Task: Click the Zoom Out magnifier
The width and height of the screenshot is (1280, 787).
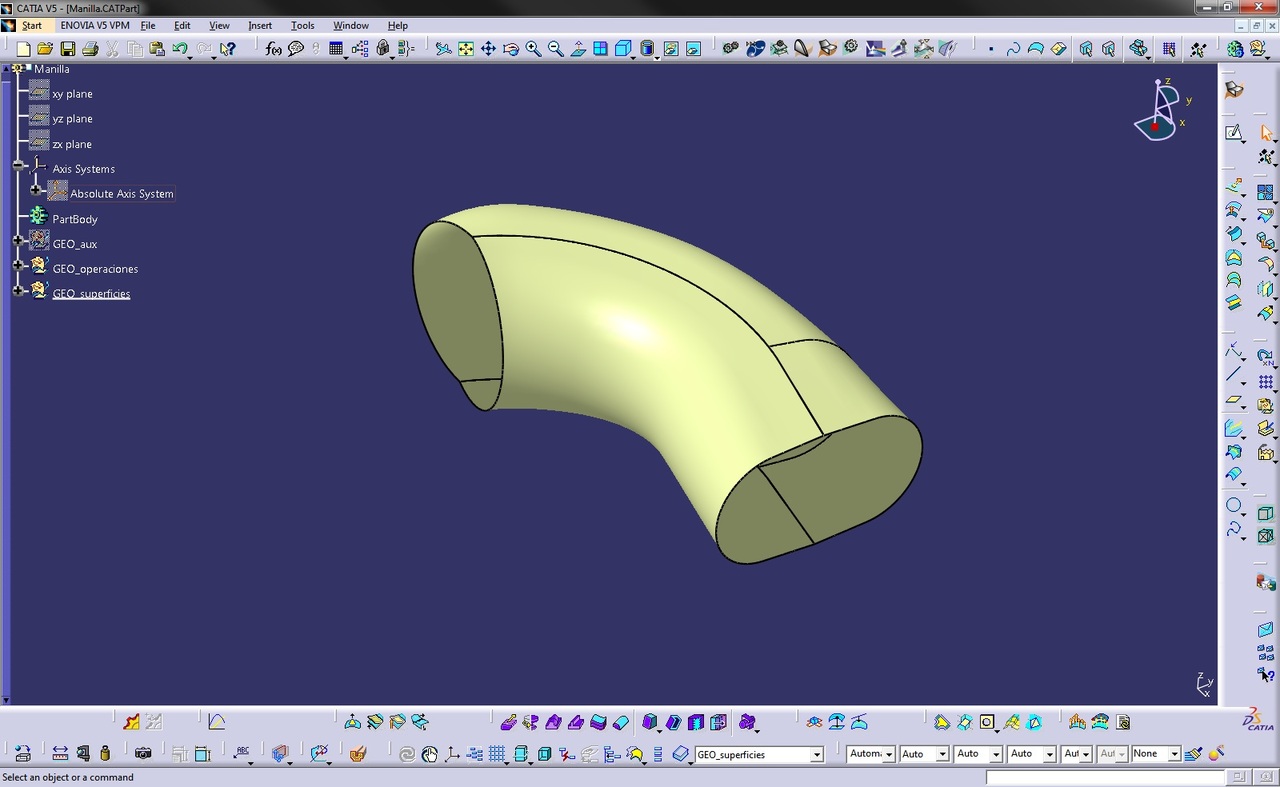Action: click(x=556, y=48)
